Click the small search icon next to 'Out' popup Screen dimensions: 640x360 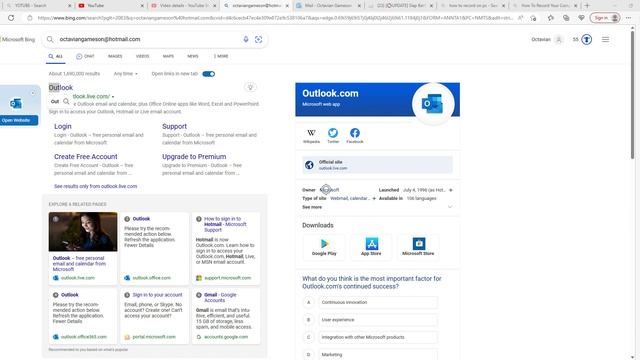pyautogui.click(x=66, y=101)
